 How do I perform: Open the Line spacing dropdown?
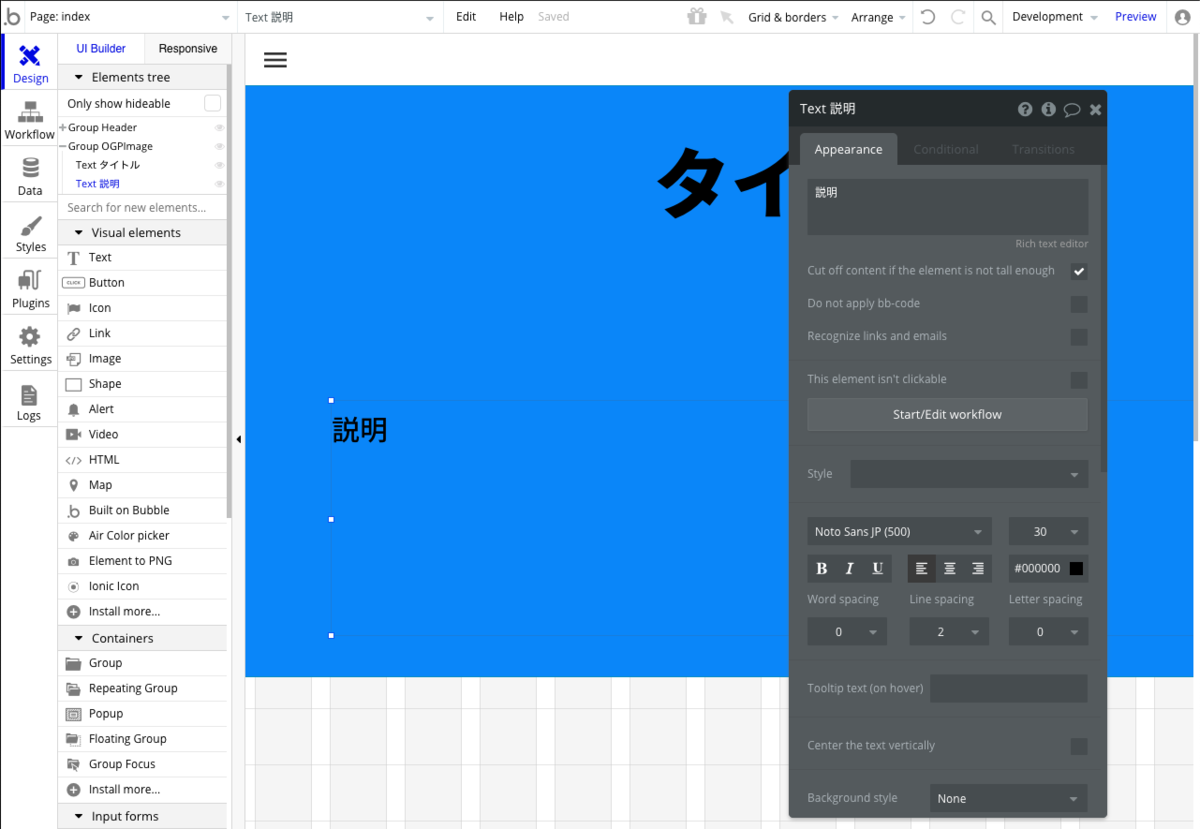(x=949, y=632)
